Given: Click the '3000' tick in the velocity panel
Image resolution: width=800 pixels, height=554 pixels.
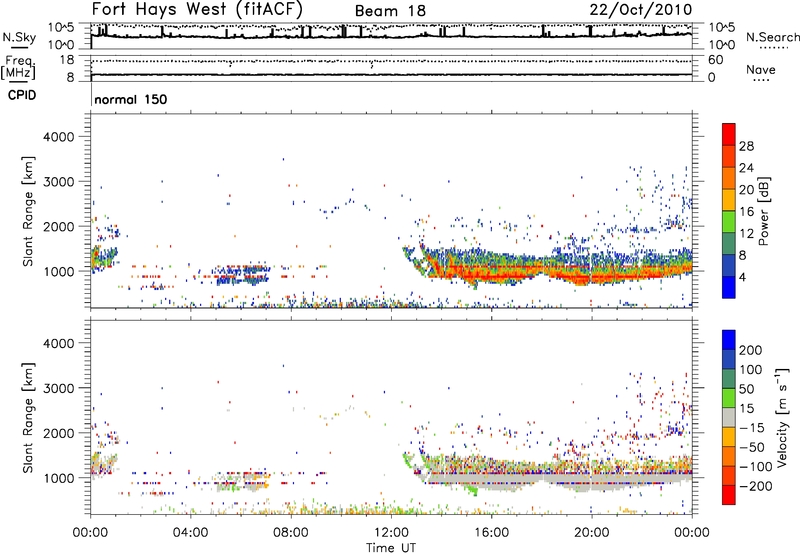Looking at the screenshot, I should point(58,388).
